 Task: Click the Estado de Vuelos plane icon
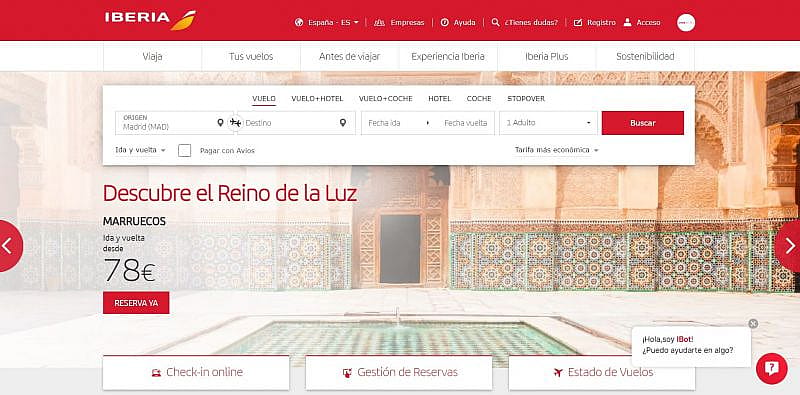(558, 373)
